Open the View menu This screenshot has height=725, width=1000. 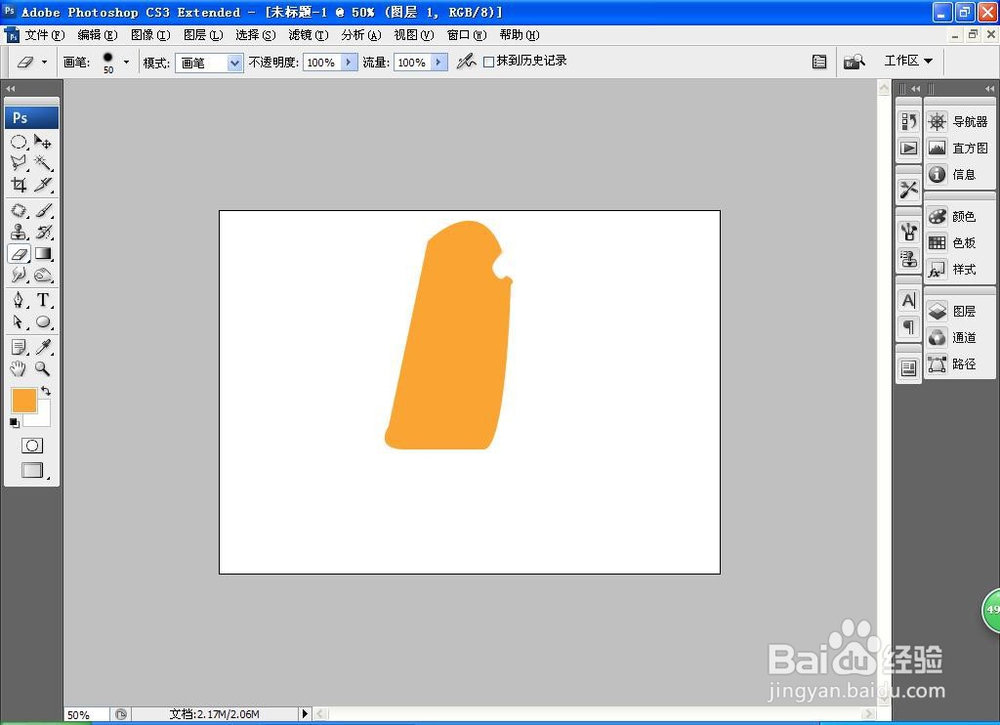414,35
